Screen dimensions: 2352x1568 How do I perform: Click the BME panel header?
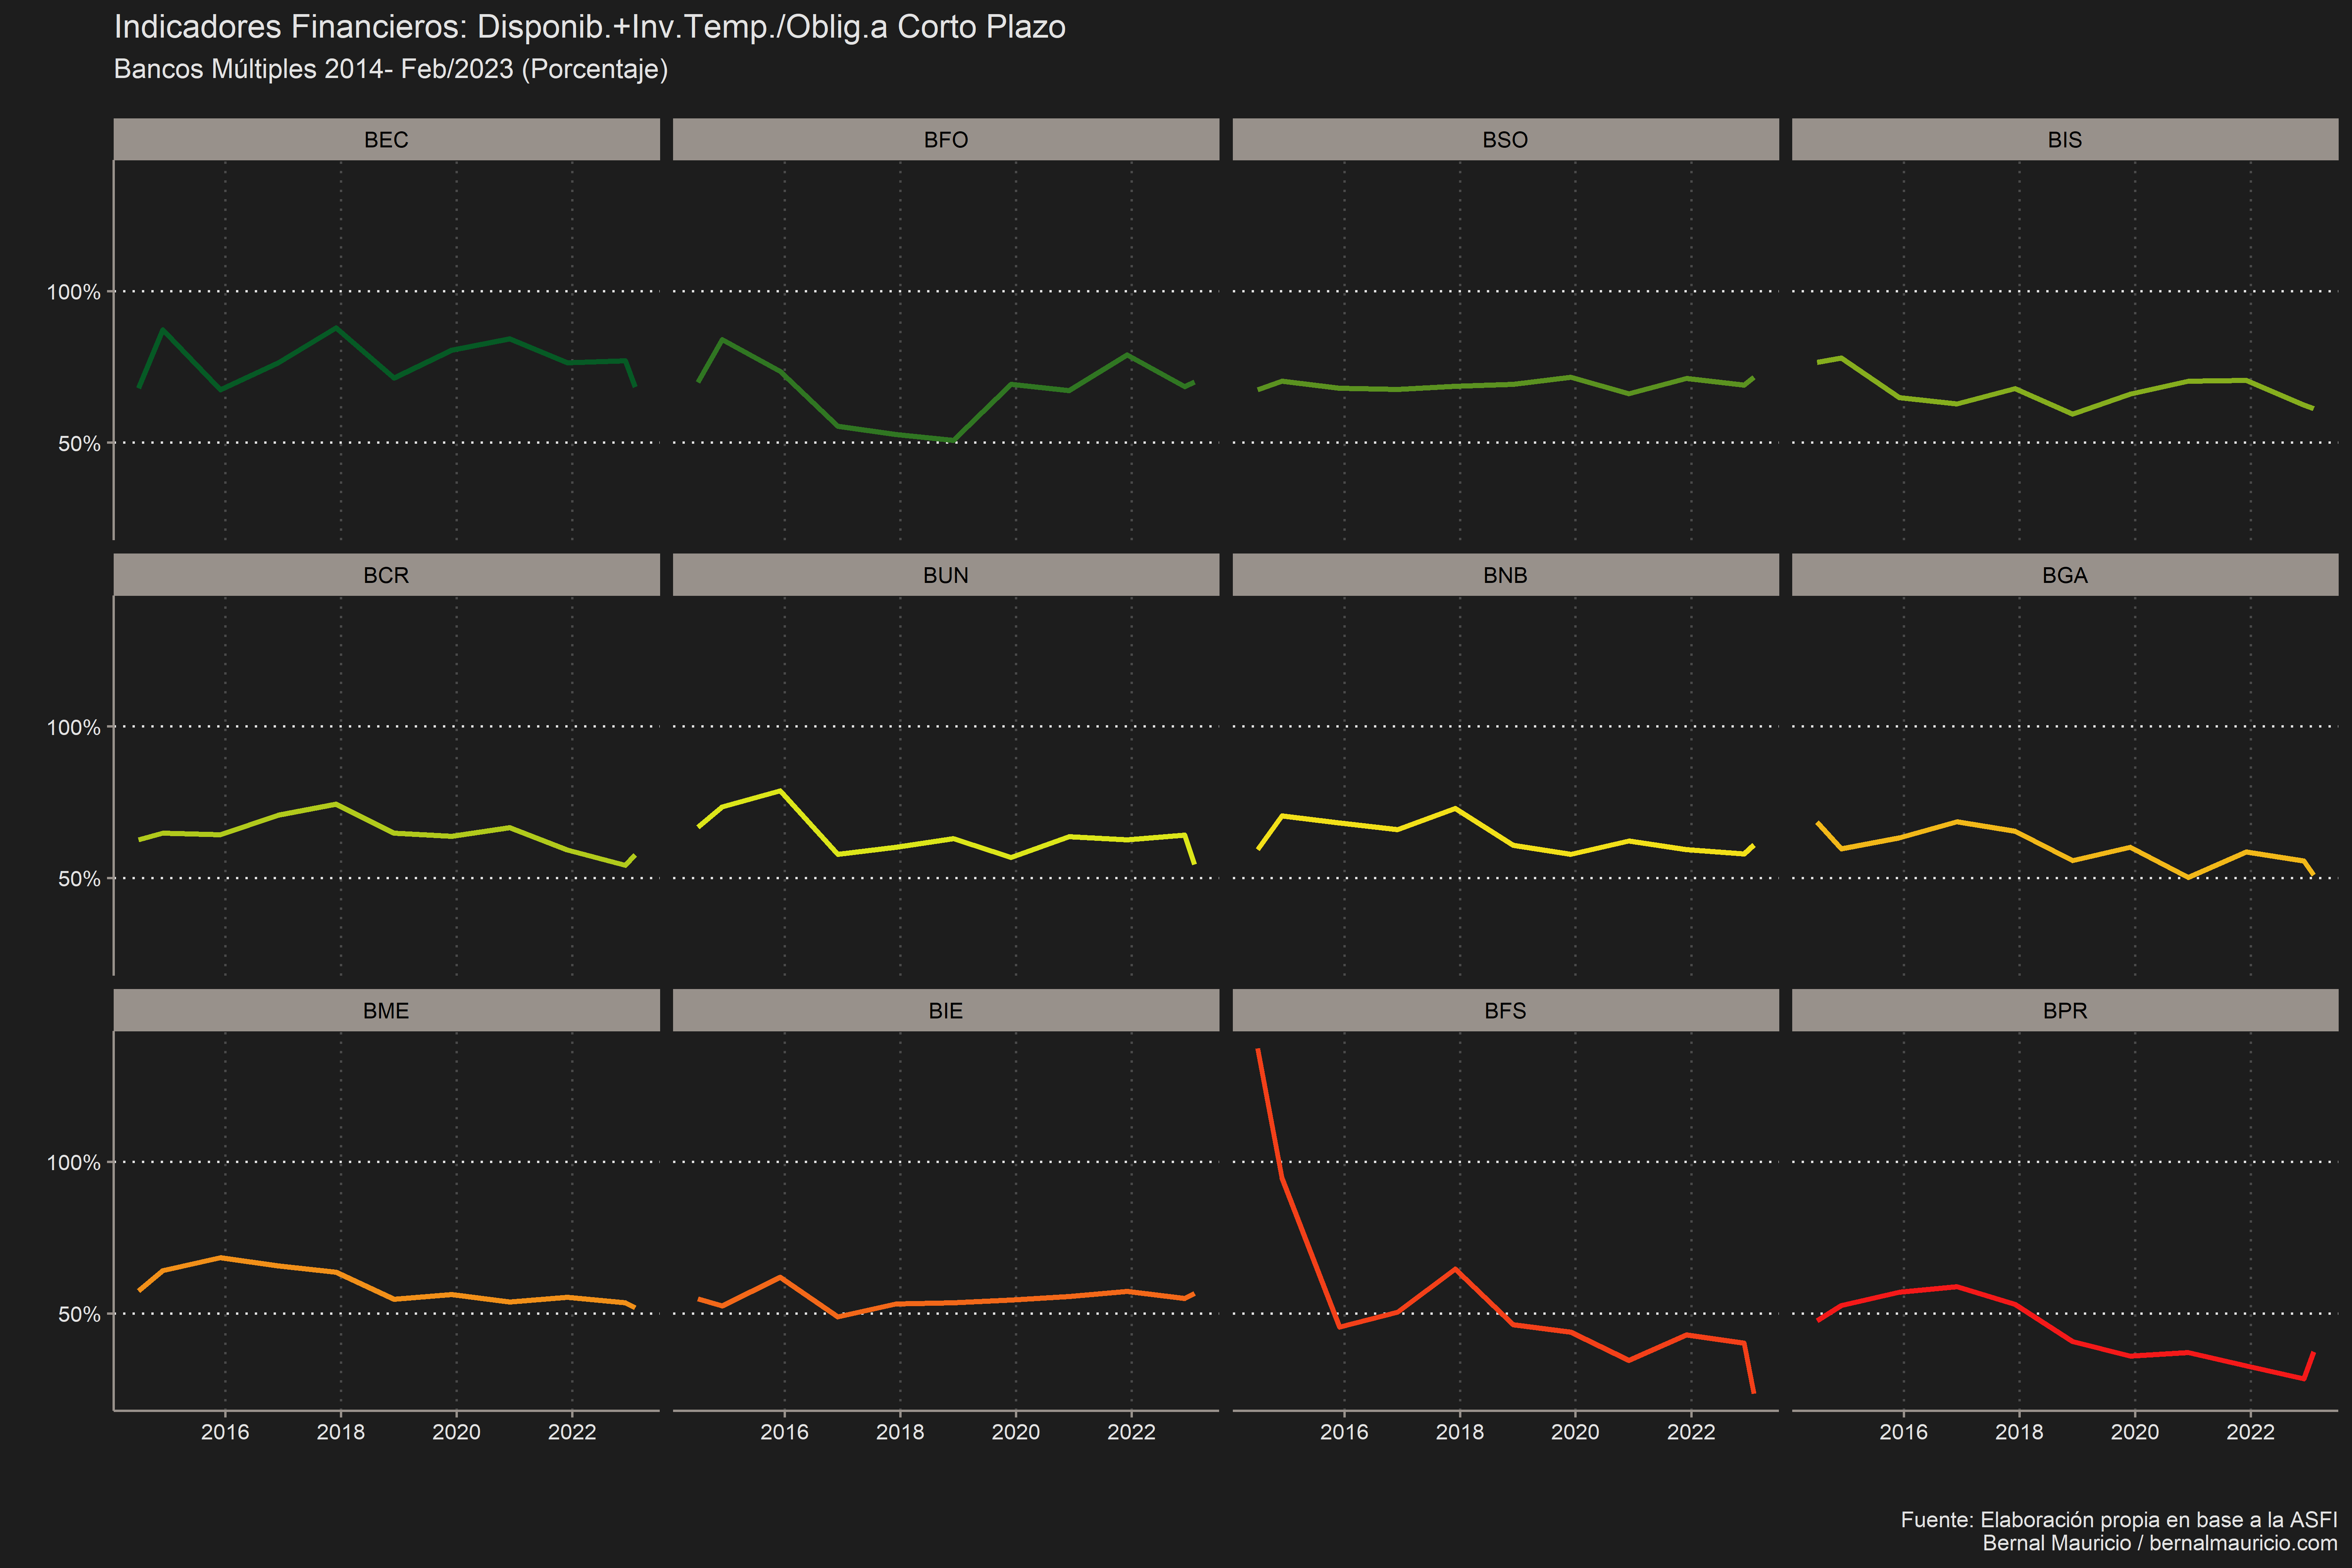pos(386,1010)
